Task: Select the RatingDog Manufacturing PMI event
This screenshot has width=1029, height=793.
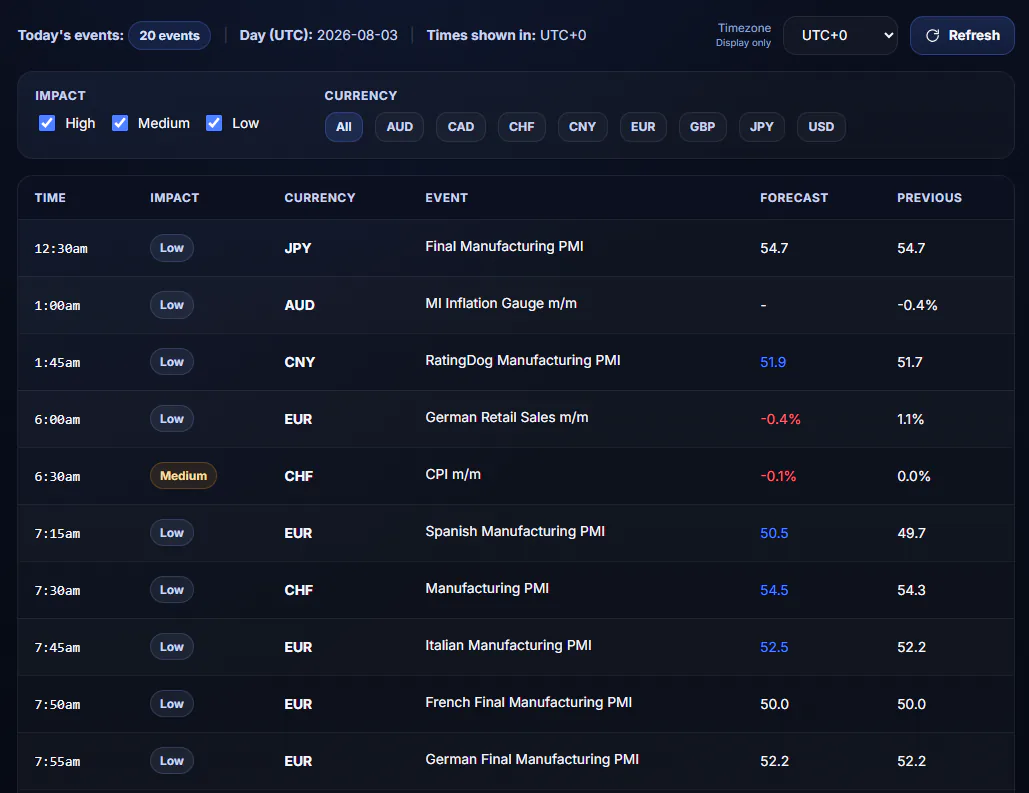Action: point(522,360)
